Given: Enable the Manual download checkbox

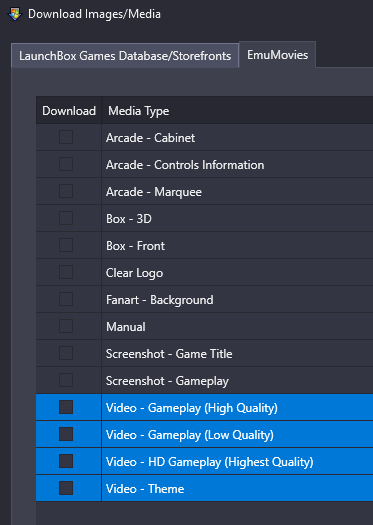Looking at the screenshot, I should click(x=66, y=326).
